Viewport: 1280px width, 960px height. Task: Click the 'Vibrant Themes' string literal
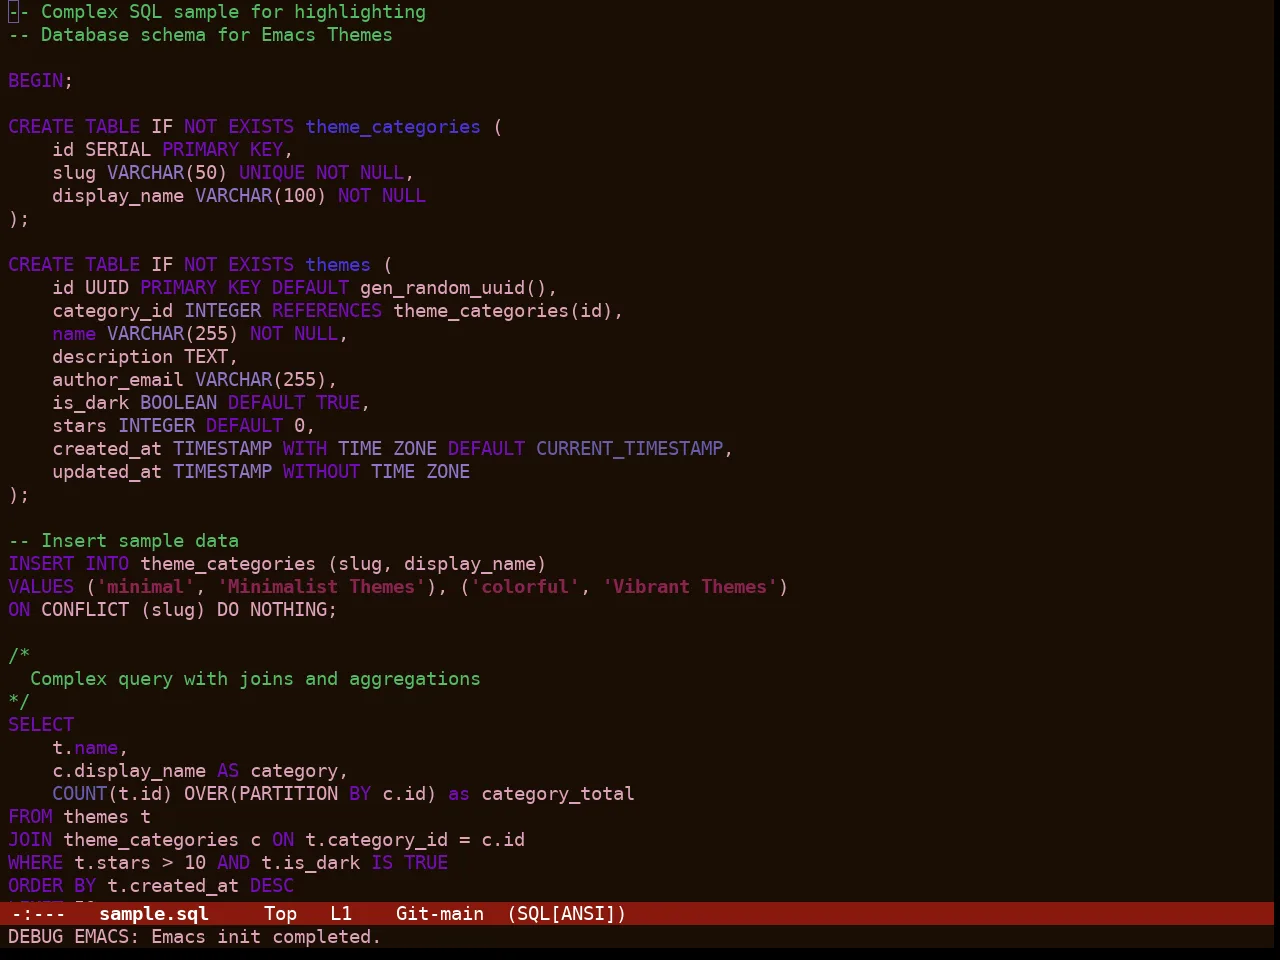pos(690,586)
